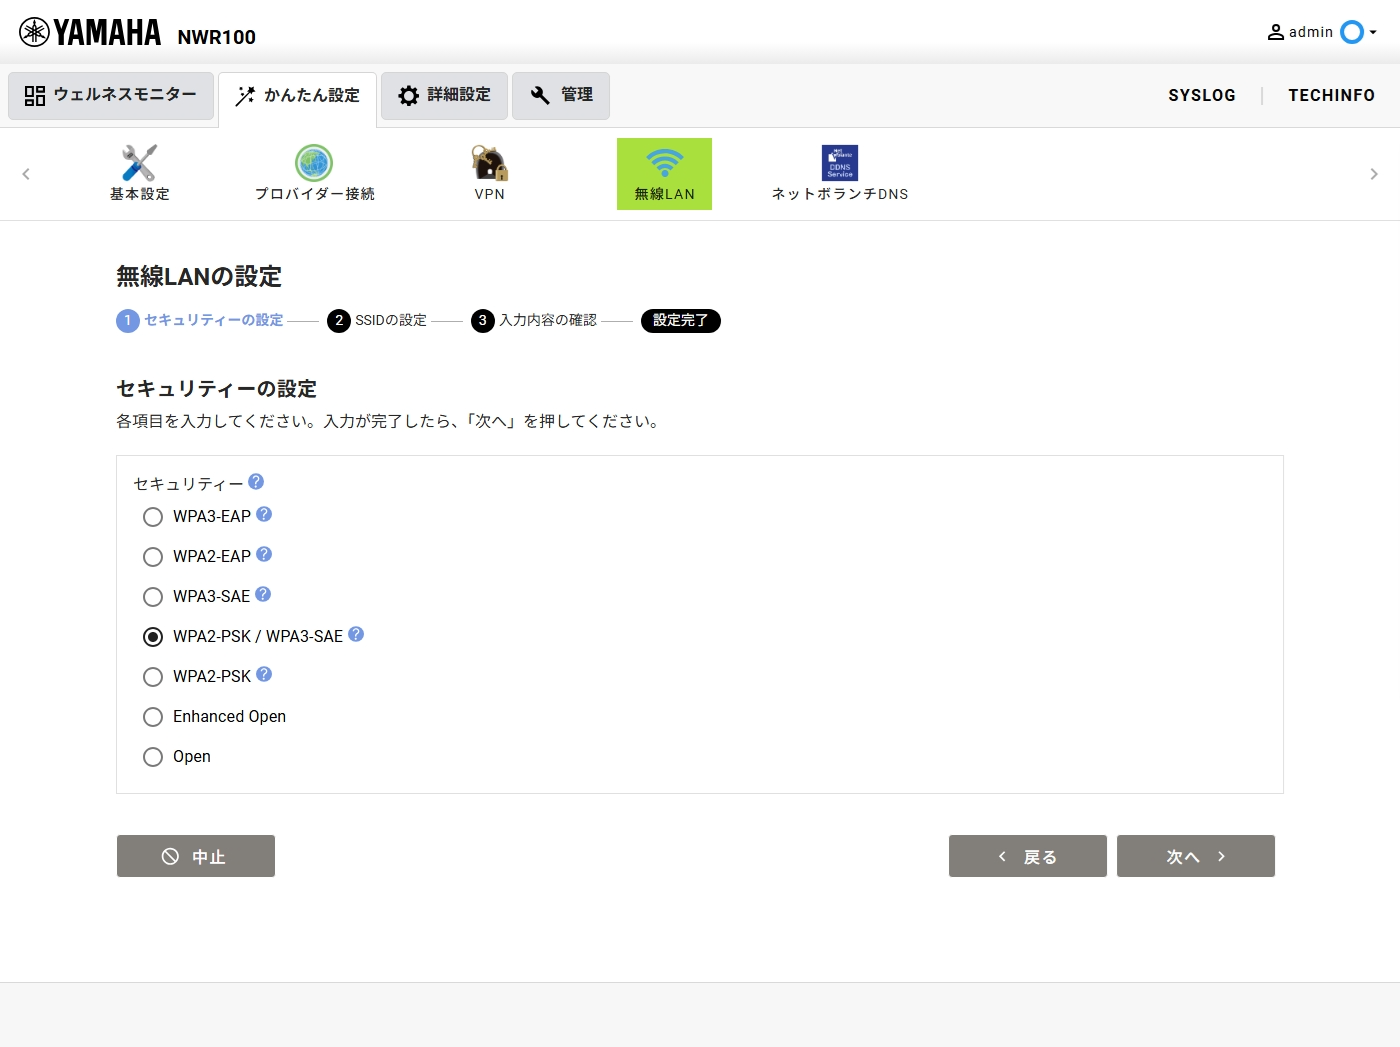1400x1047 pixels.
Task: Click help icon beside セキュリティー label
Action: [x=256, y=482]
